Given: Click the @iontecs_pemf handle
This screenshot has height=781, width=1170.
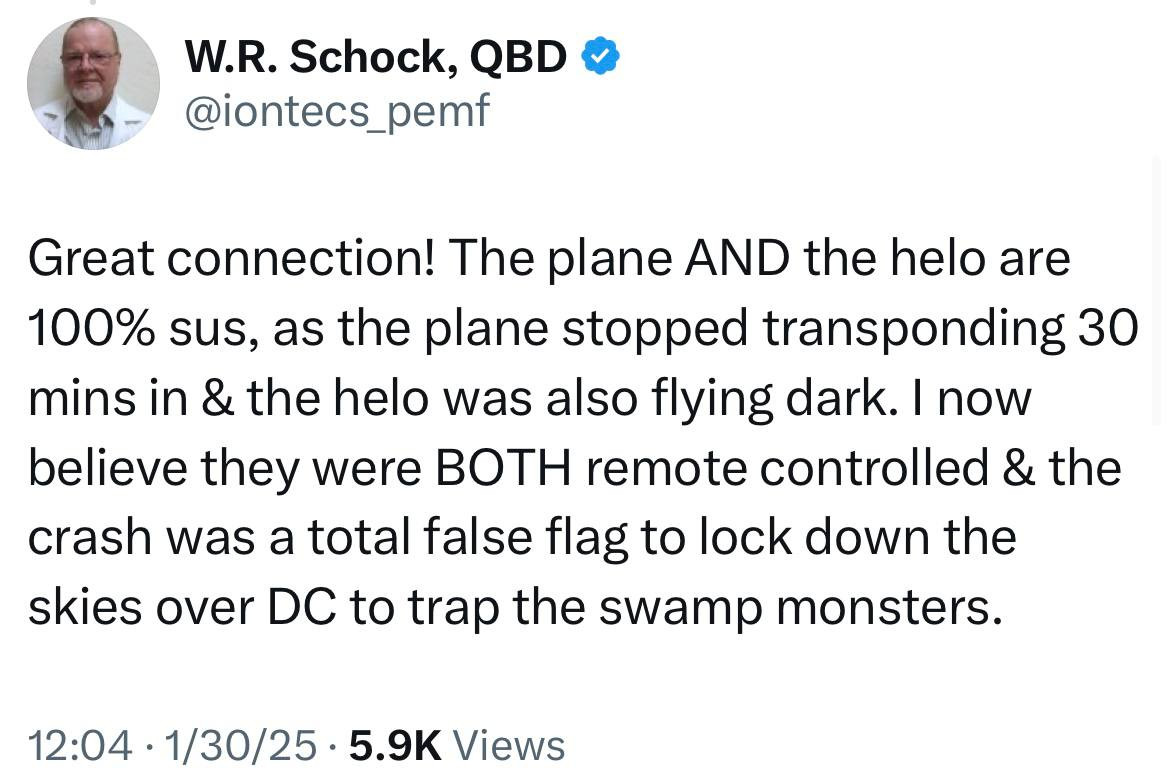Looking at the screenshot, I should (x=337, y=110).
